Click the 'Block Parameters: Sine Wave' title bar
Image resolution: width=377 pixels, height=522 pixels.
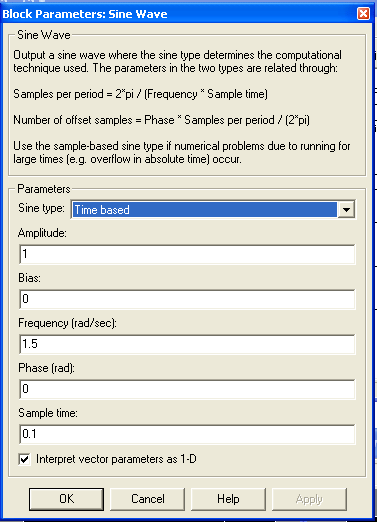pos(180,14)
